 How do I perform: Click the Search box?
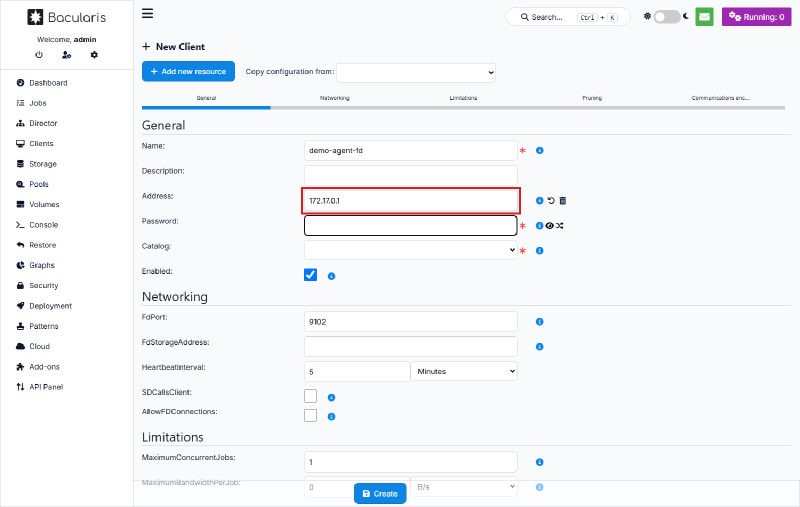[x=568, y=17]
